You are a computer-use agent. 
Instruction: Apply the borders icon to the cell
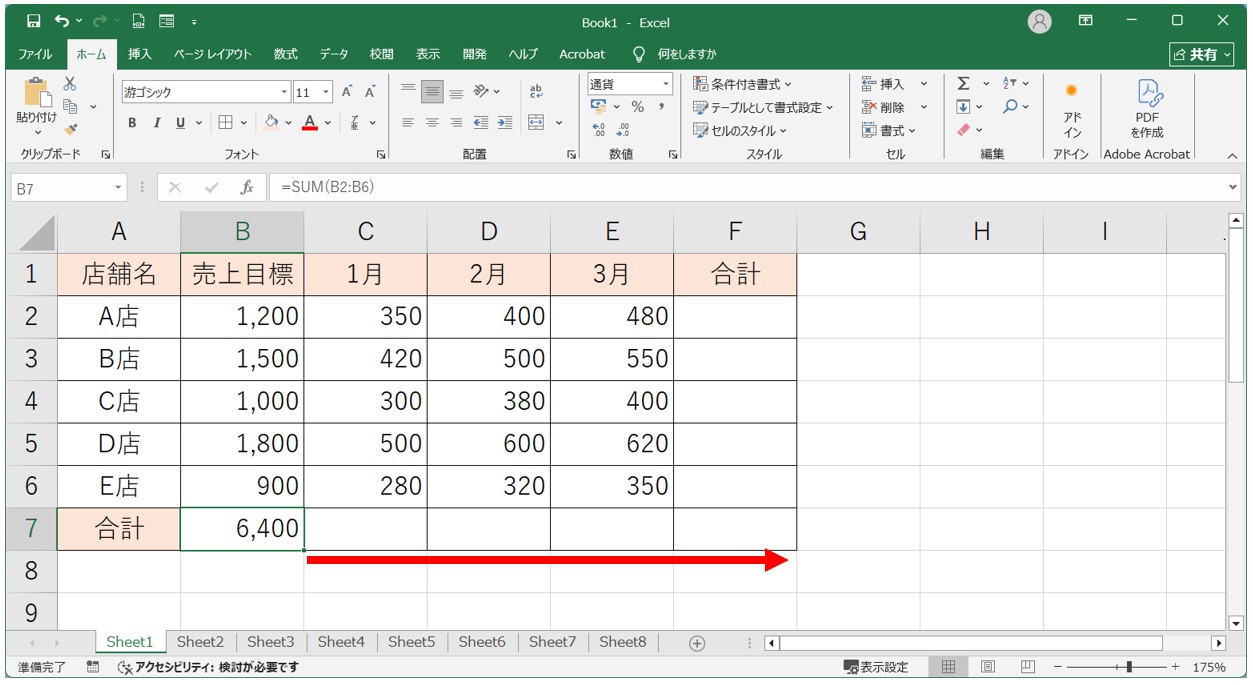coord(226,122)
